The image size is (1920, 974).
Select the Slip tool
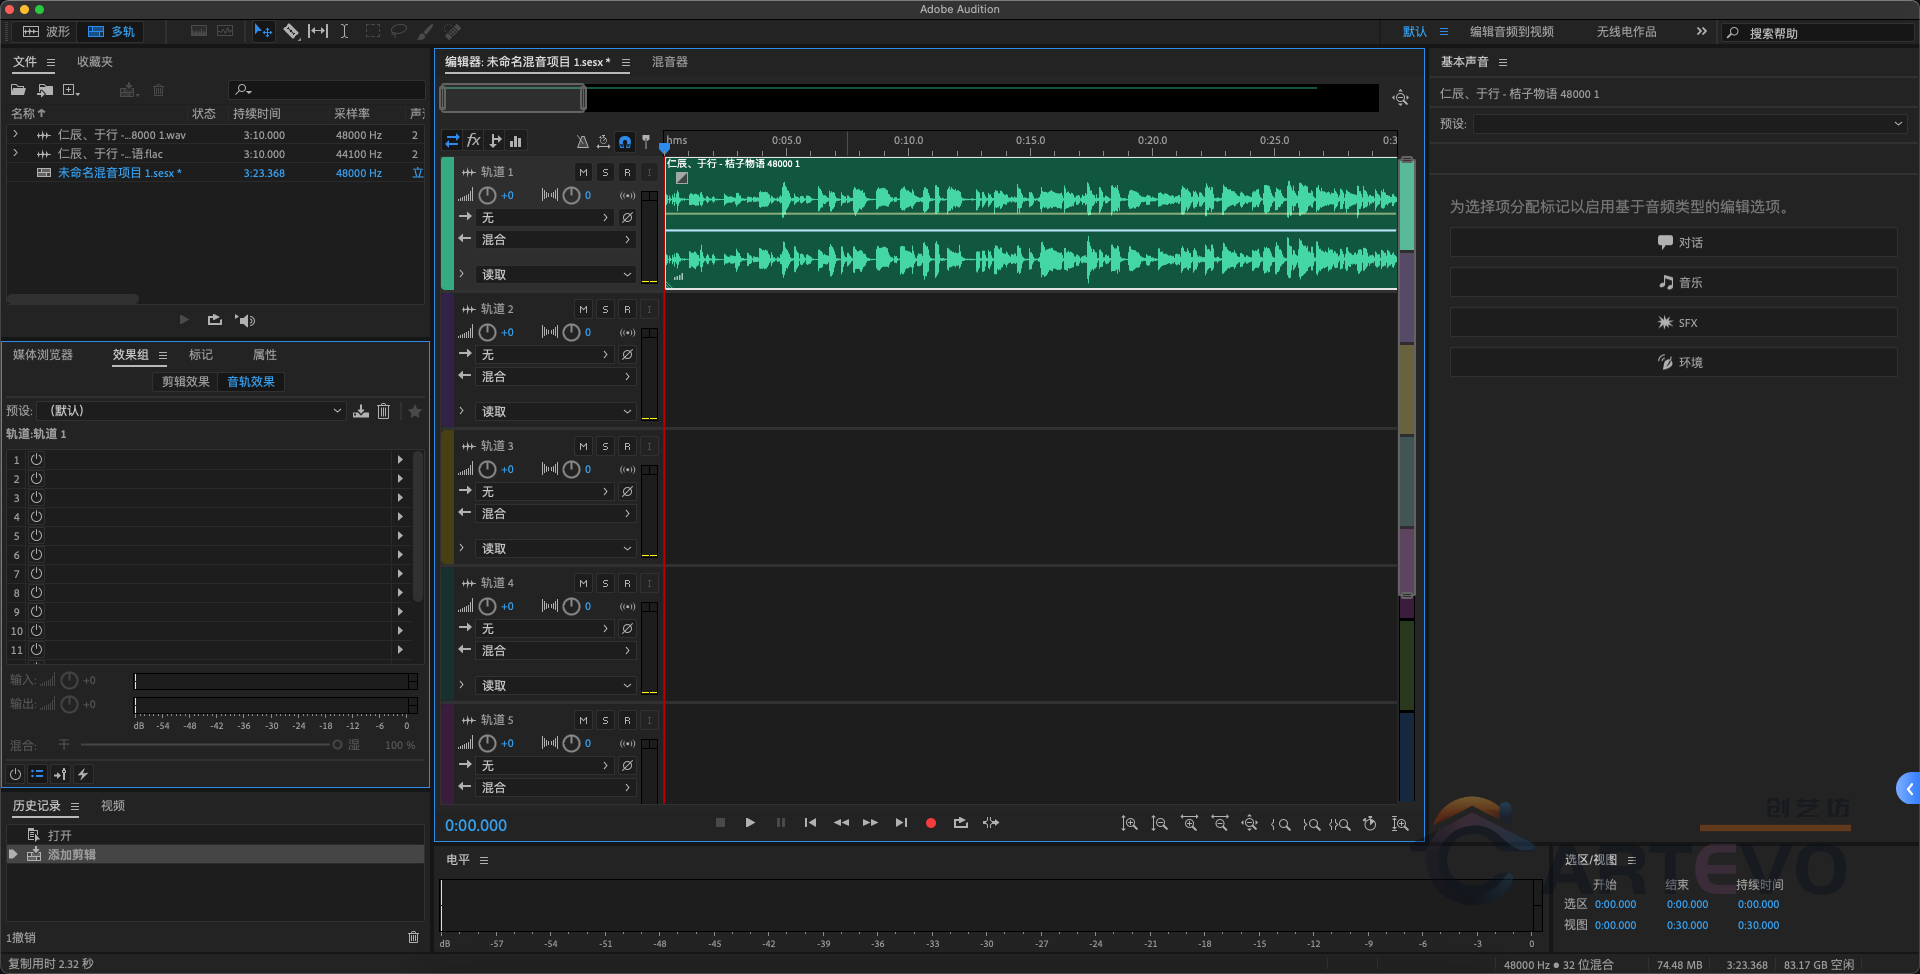click(318, 31)
